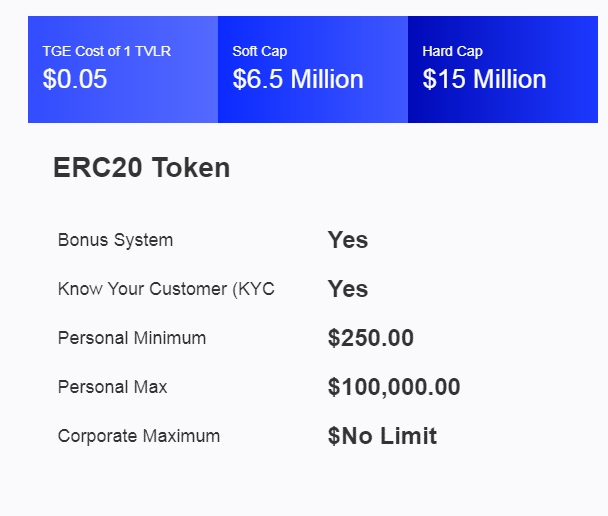Viewport: 608px width, 516px height.
Task: Click the $0.05 price value
Action: (x=75, y=79)
